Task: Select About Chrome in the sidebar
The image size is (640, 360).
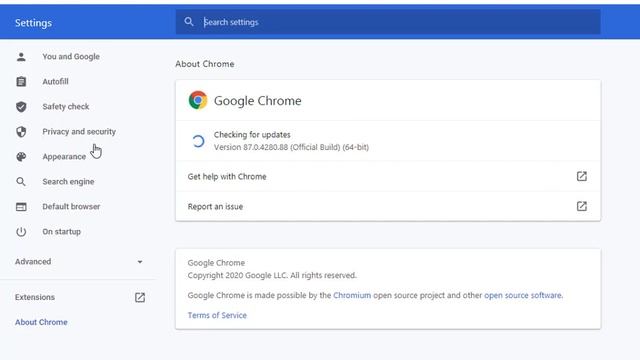Action: [x=41, y=322]
